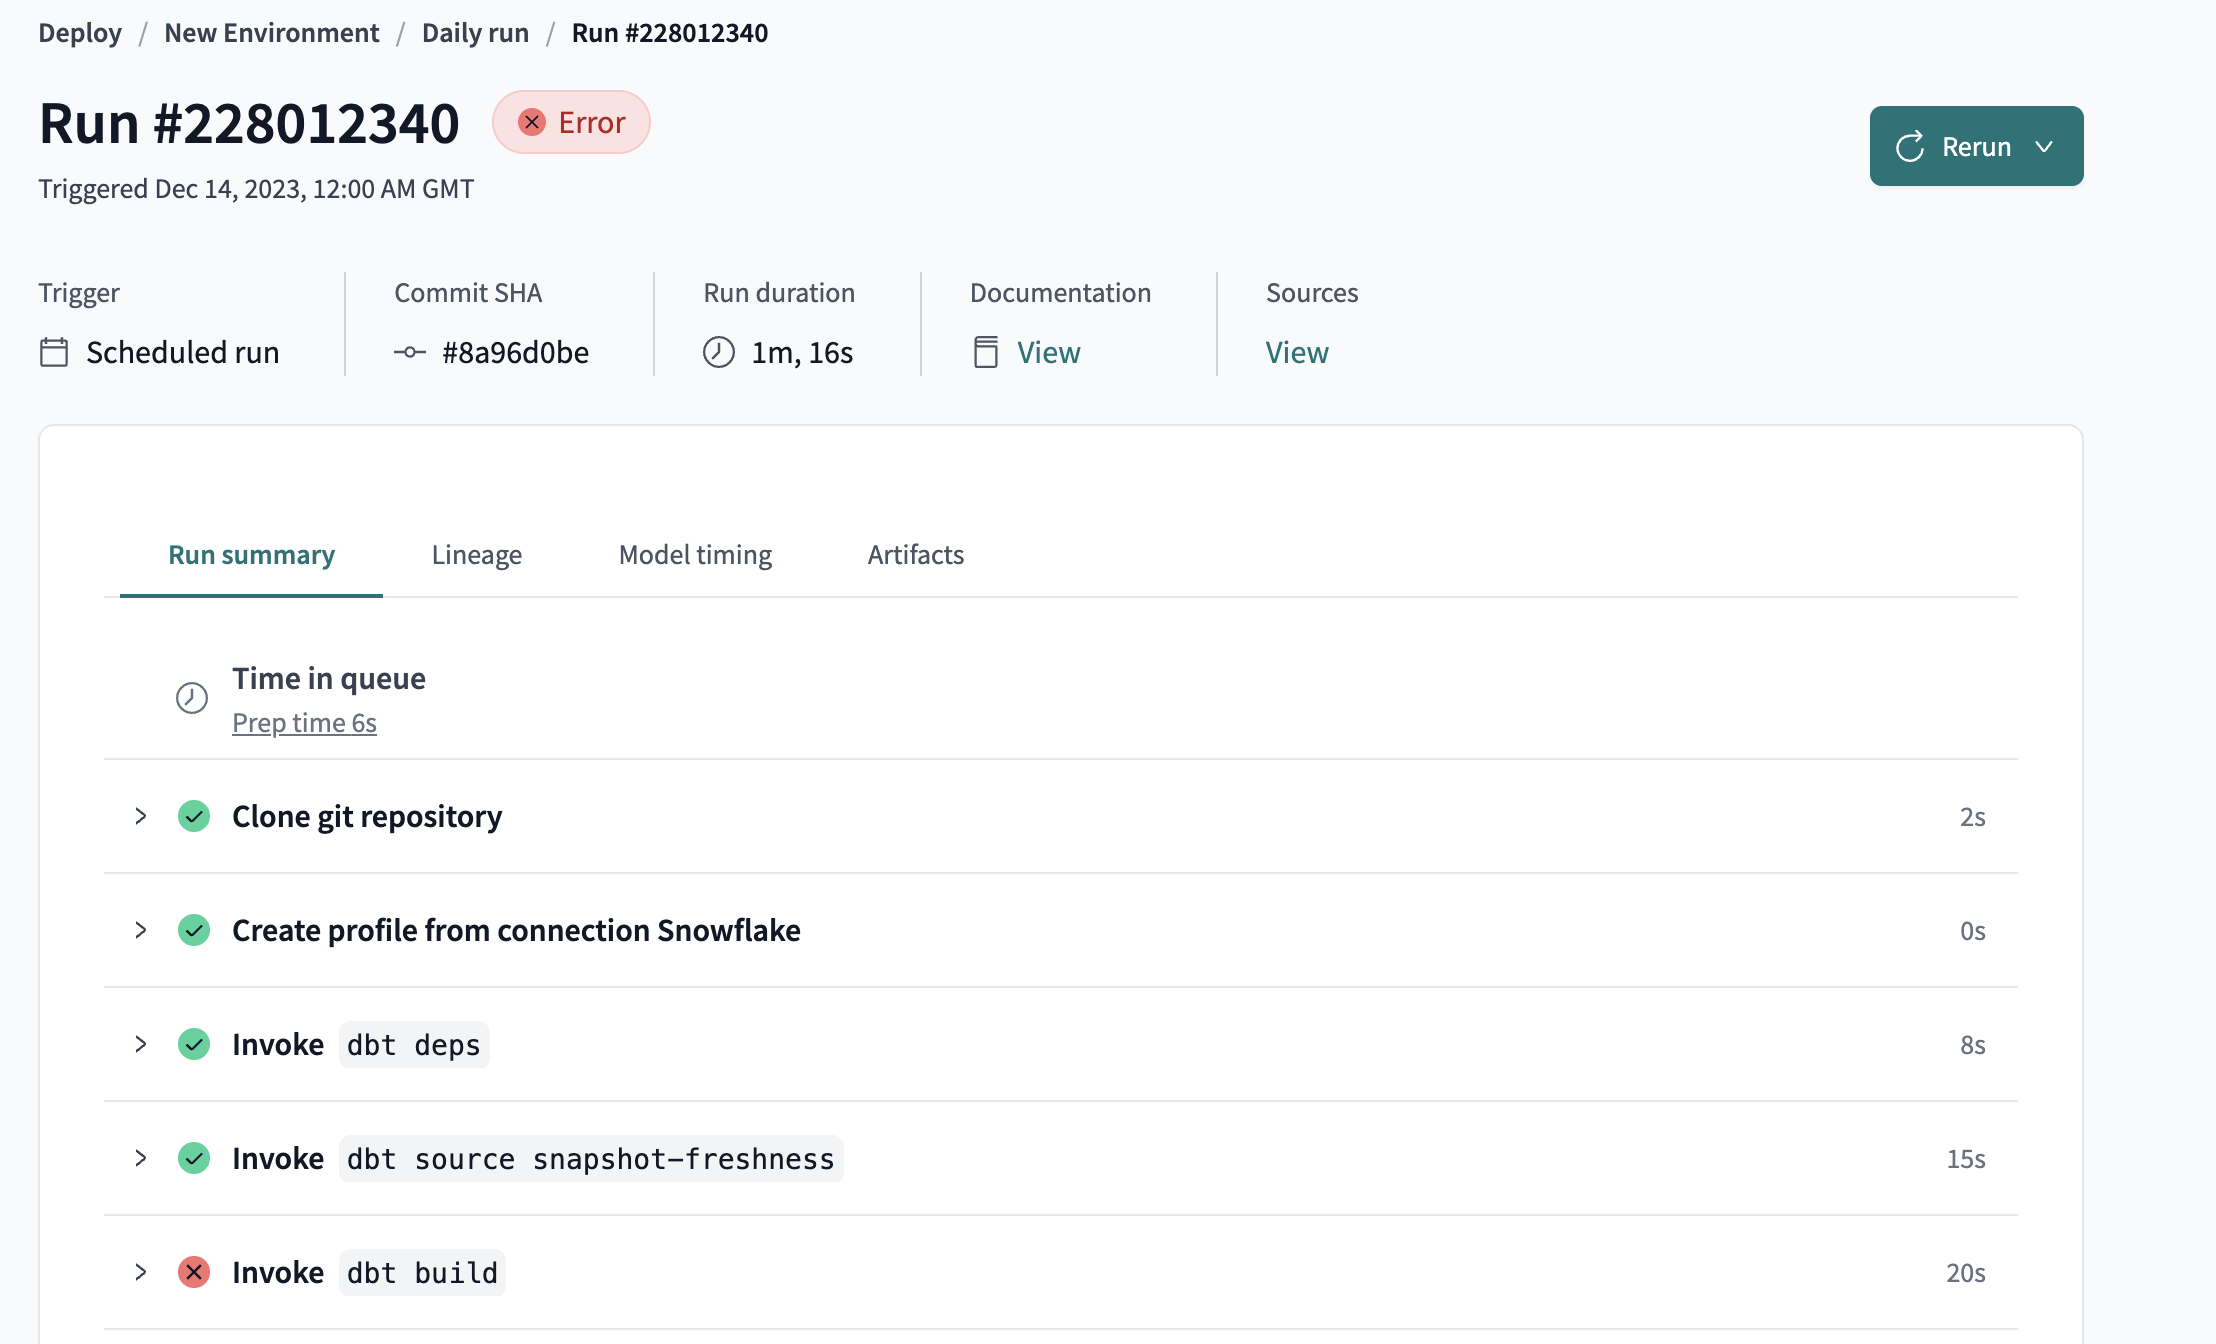Click the rerun refresh/cycle icon
Image resolution: width=2216 pixels, height=1344 pixels.
[1909, 144]
